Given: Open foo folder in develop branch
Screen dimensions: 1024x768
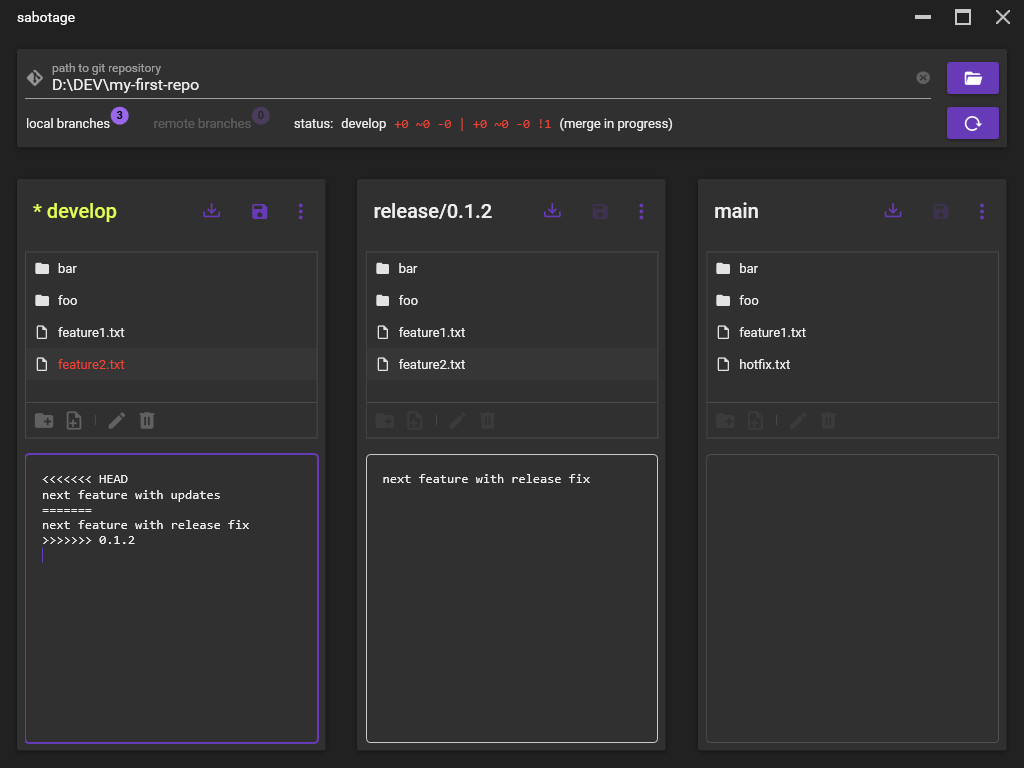Looking at the screenshot, I should point(171,300).
